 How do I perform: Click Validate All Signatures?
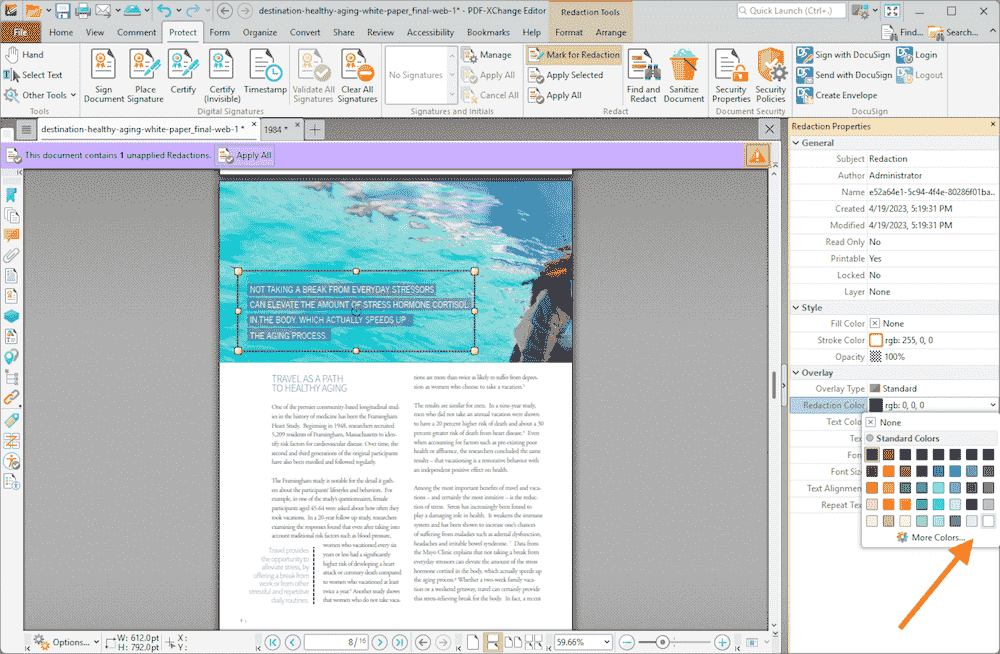click(x=314, y=72)
